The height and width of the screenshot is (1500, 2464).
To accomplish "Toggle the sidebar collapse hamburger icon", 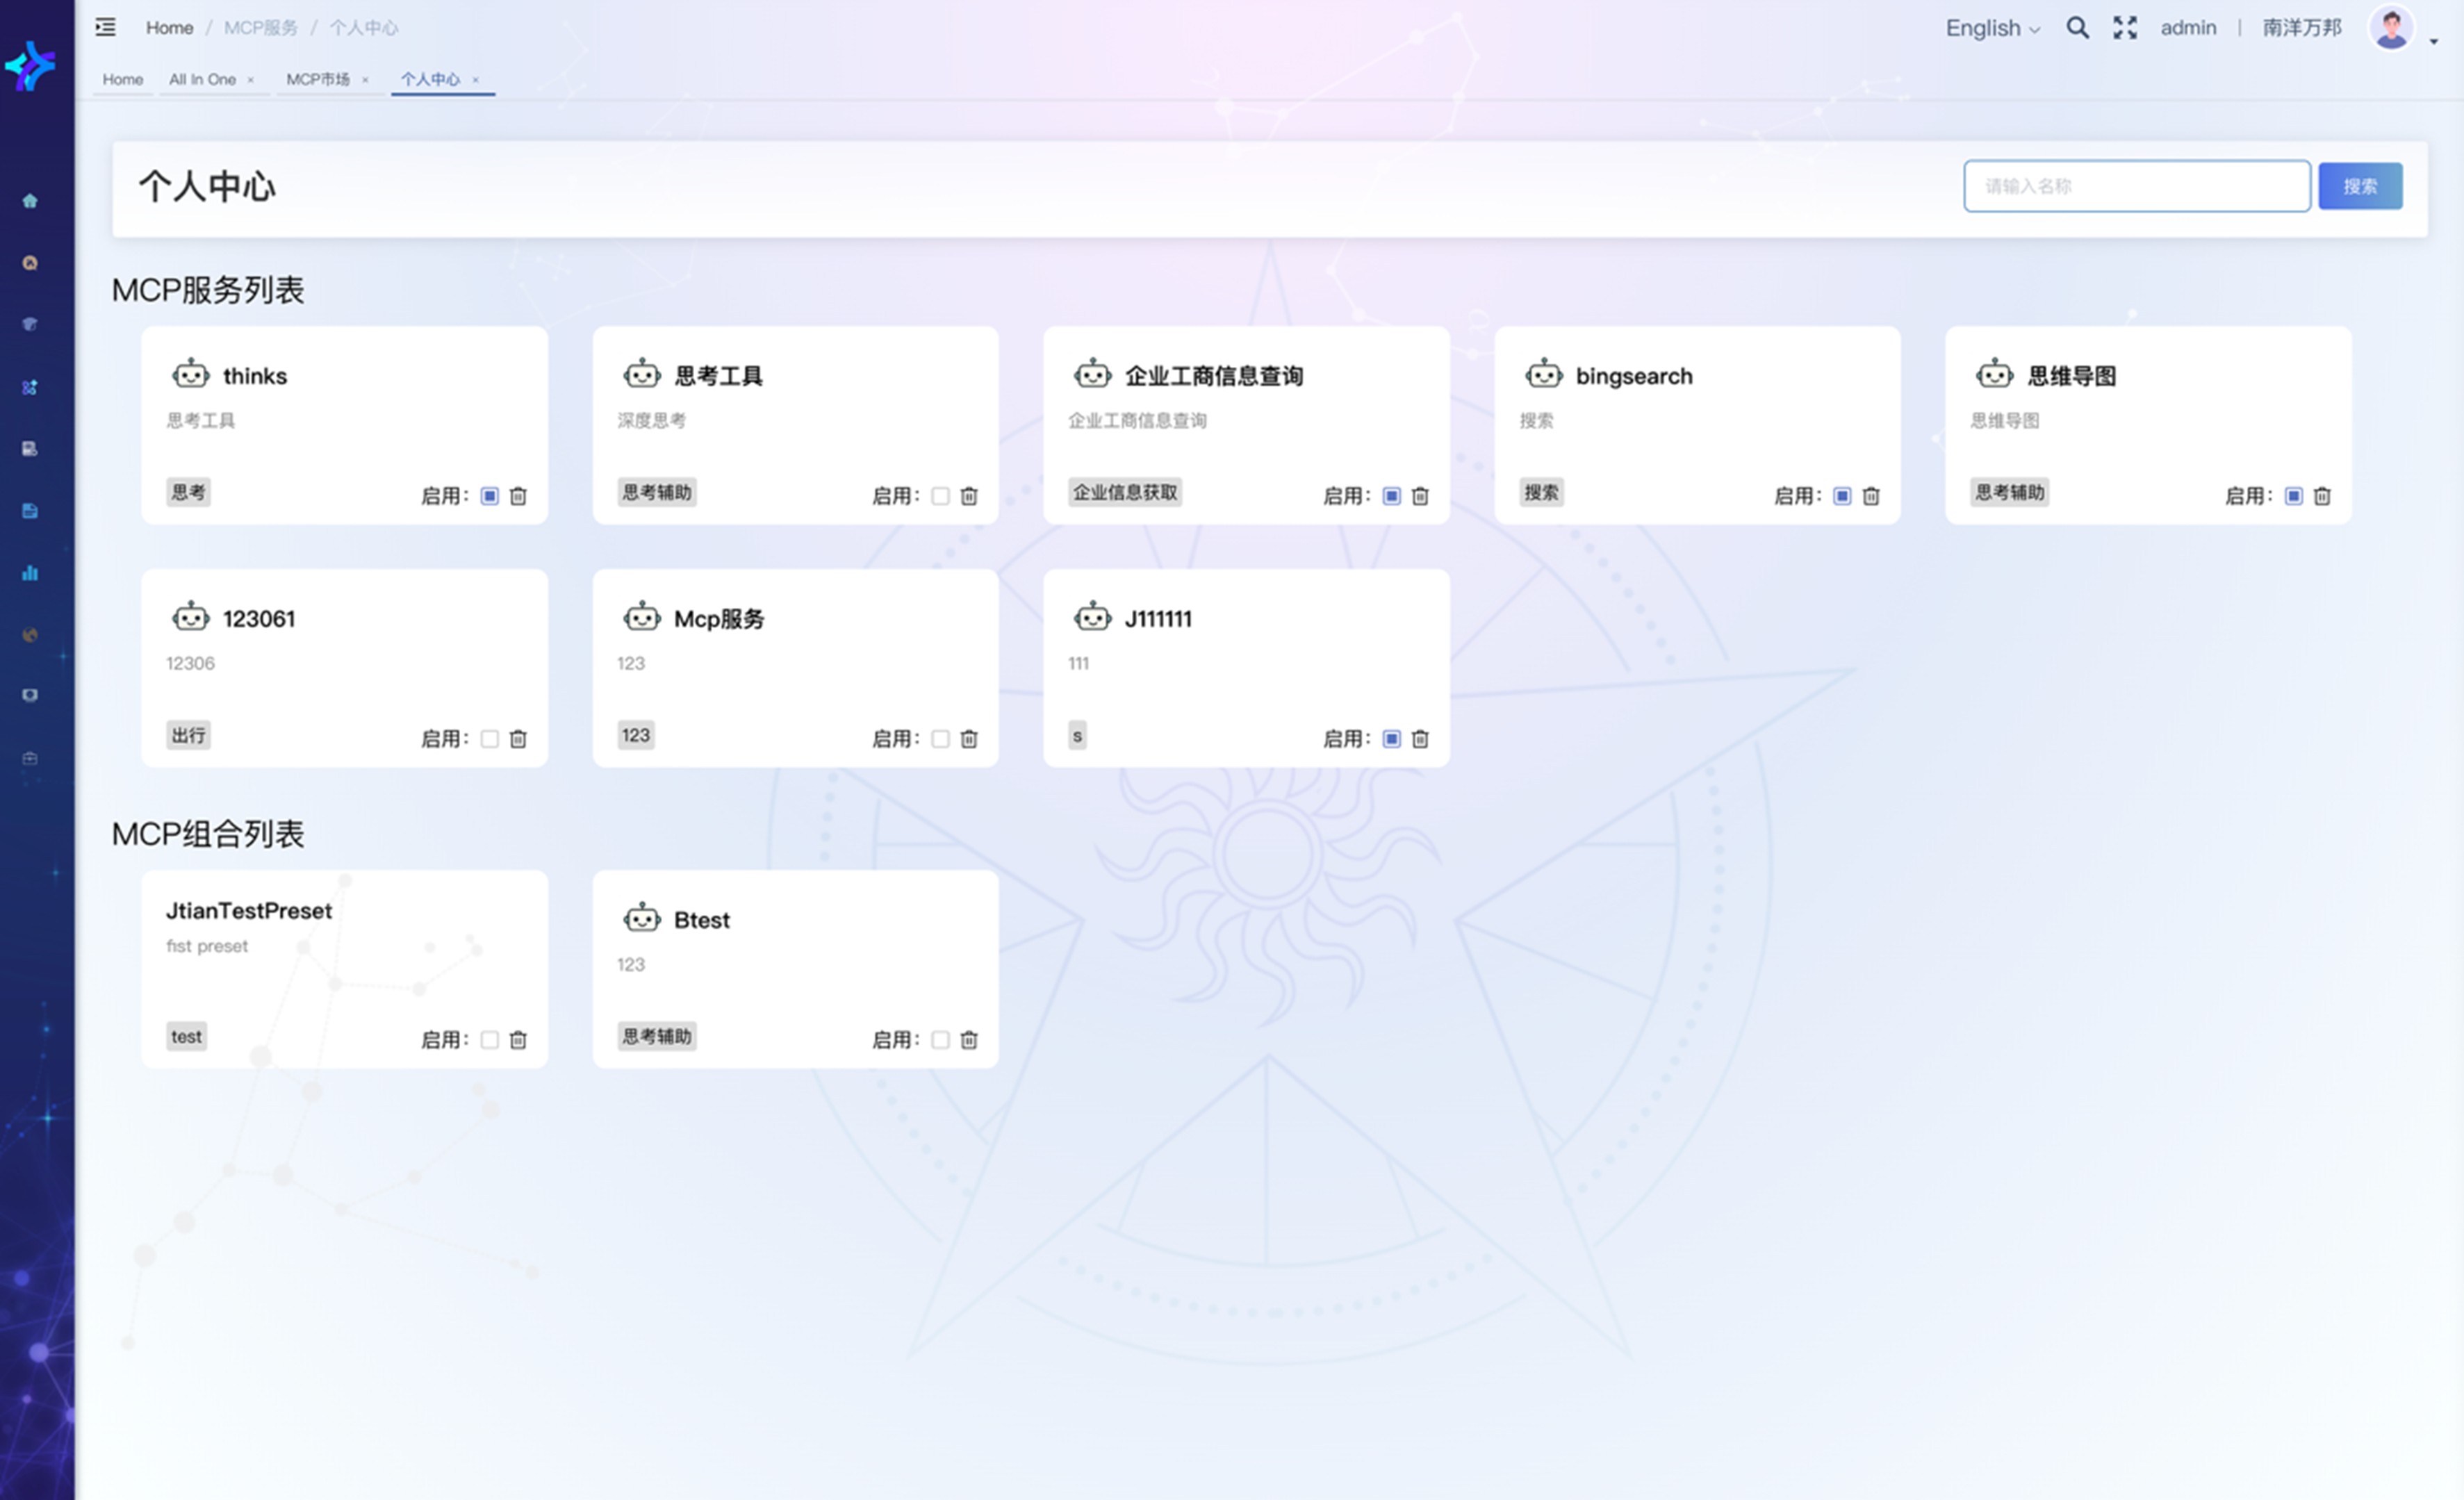I will 105,27.
